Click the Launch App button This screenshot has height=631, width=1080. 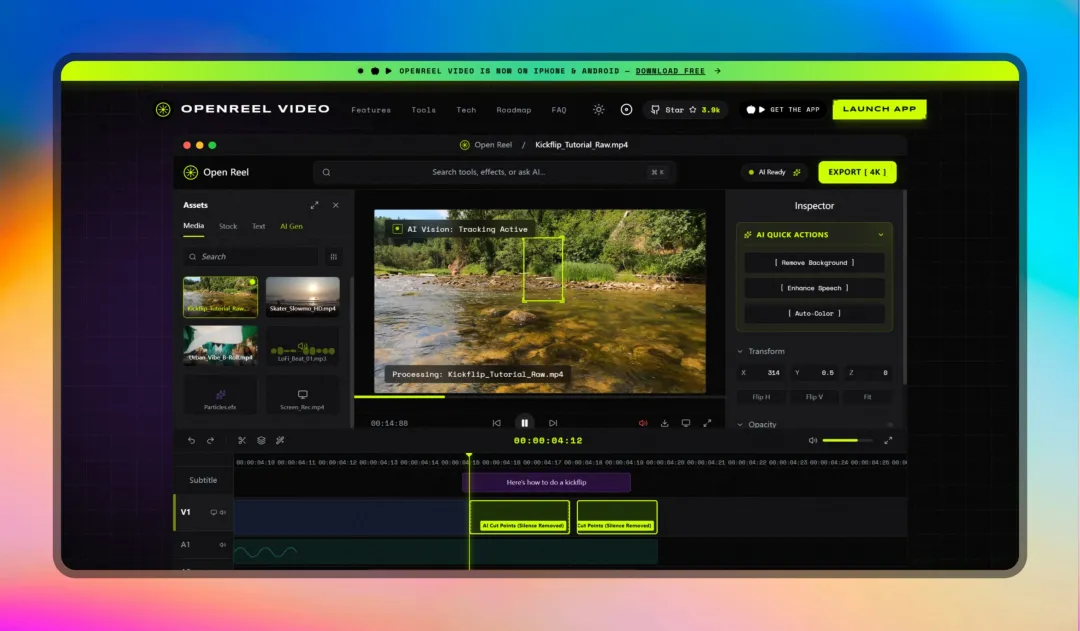click(x=879, y=109)
